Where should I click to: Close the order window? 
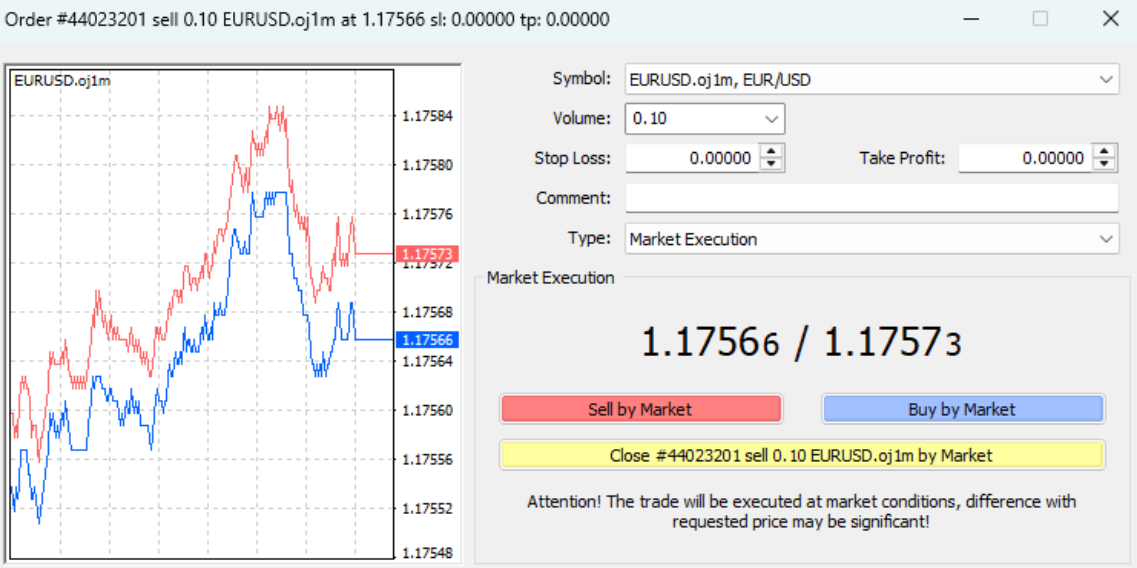click(x=1110, y=19)
